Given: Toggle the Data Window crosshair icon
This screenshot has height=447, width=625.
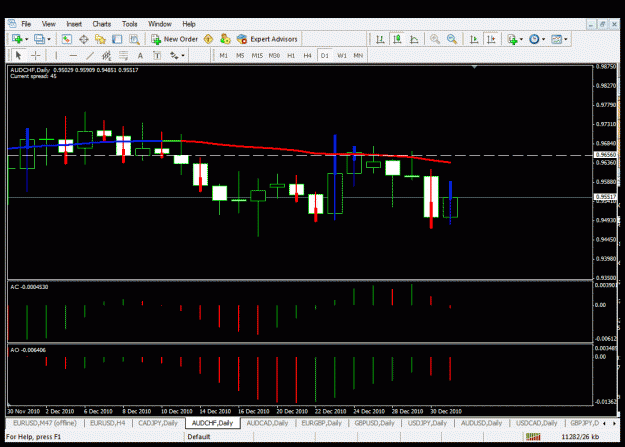Looking at the screenshot, I should (84, 39).
